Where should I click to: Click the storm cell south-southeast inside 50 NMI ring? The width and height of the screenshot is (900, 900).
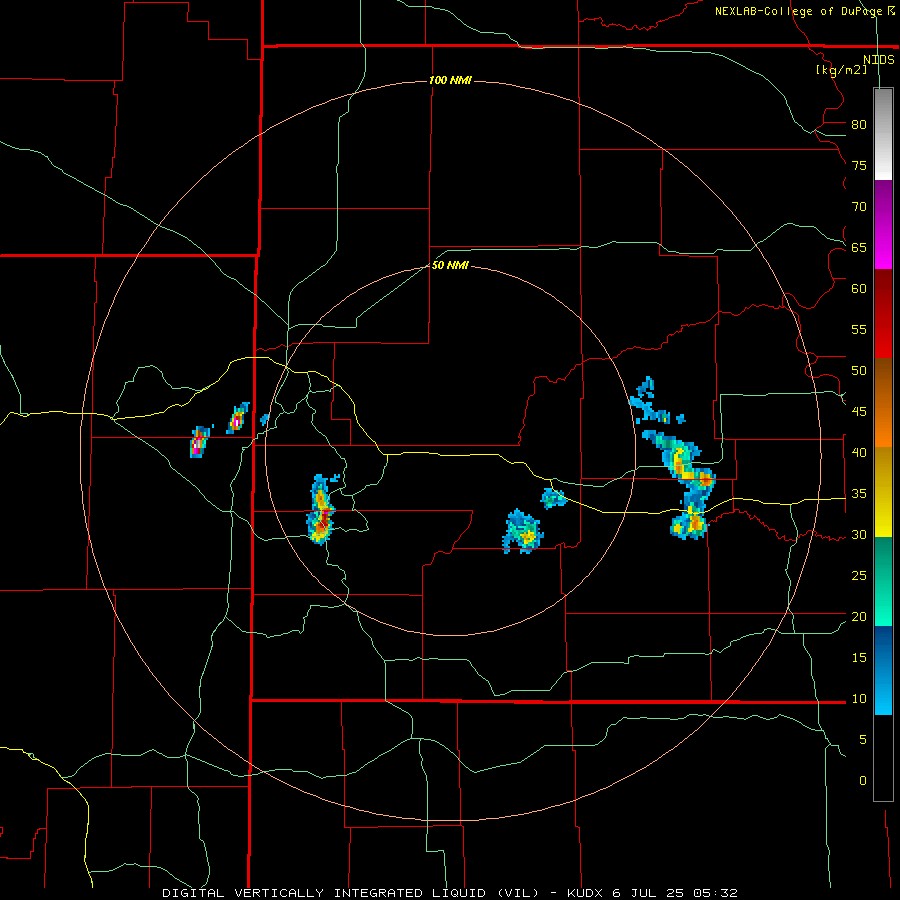coord(522,532)
